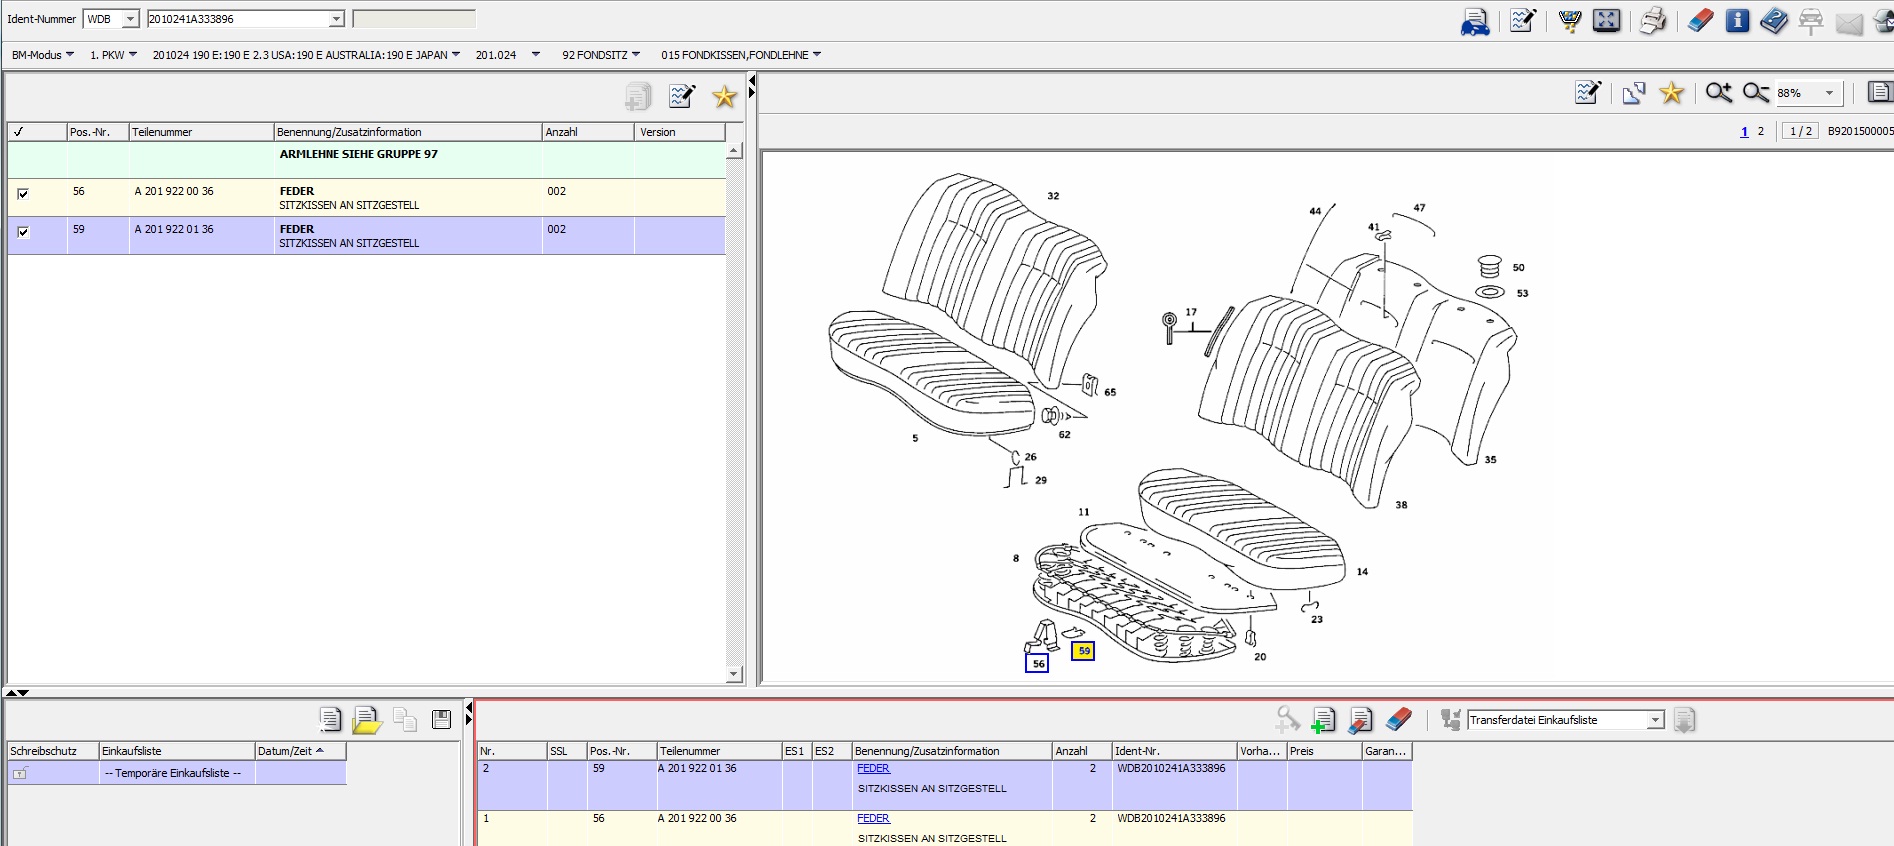Click the Preis column header

click(x=1324, y=751)
